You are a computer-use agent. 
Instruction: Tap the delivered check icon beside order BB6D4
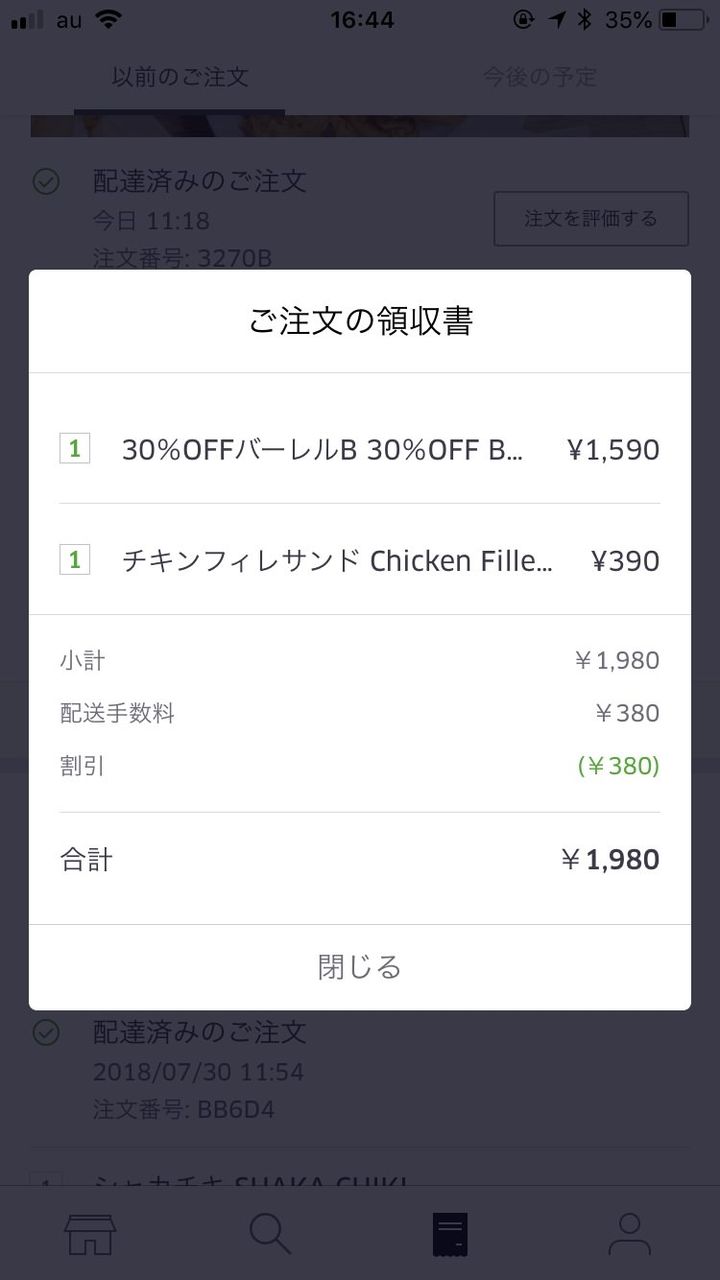pos(46,1032)
